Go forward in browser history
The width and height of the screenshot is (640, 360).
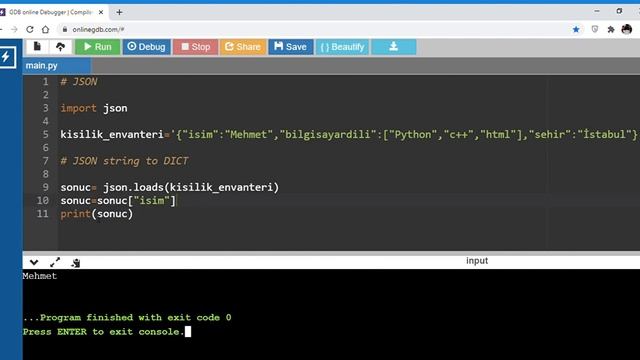point(14,29)
